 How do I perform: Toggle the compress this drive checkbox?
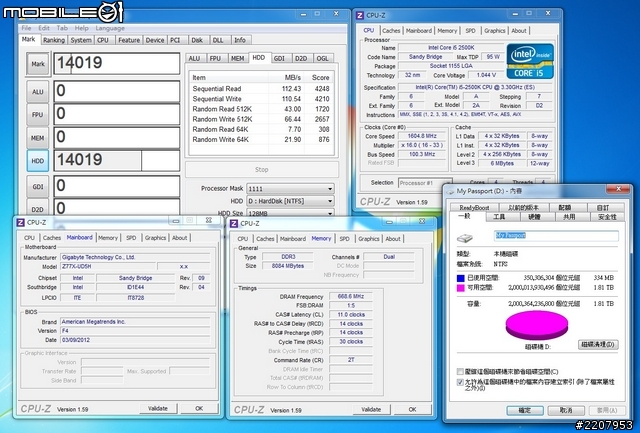460,371
